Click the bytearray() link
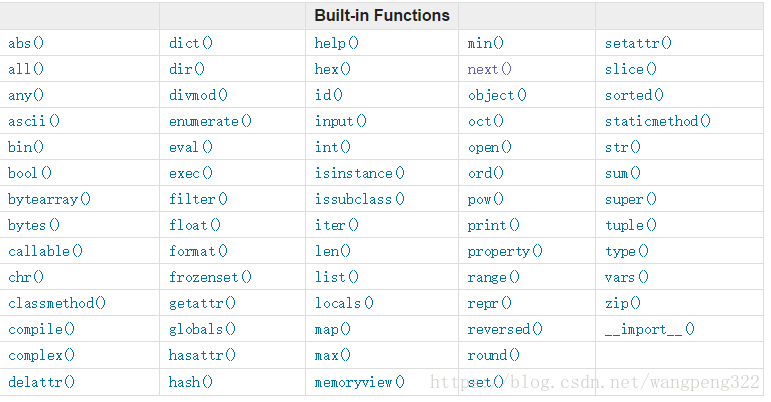771x402 pixels. [50, 200]
